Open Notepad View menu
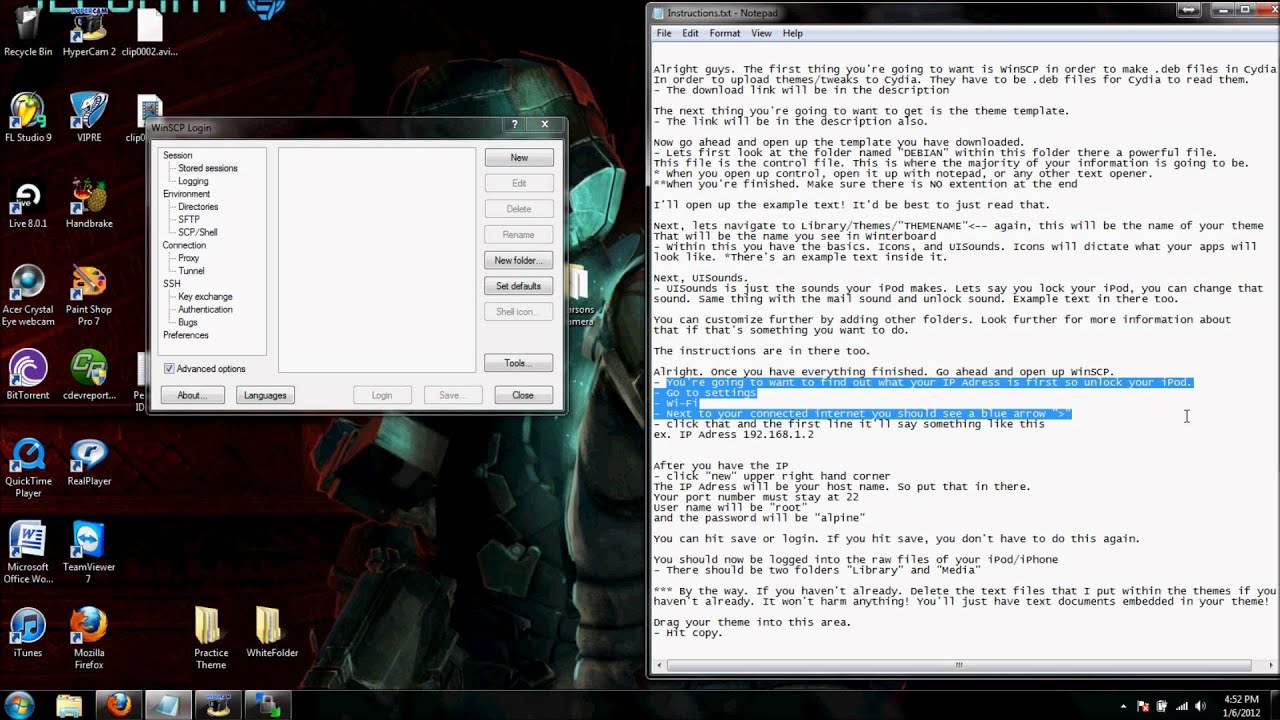The image size is (1280, 720). click(761, 33)
